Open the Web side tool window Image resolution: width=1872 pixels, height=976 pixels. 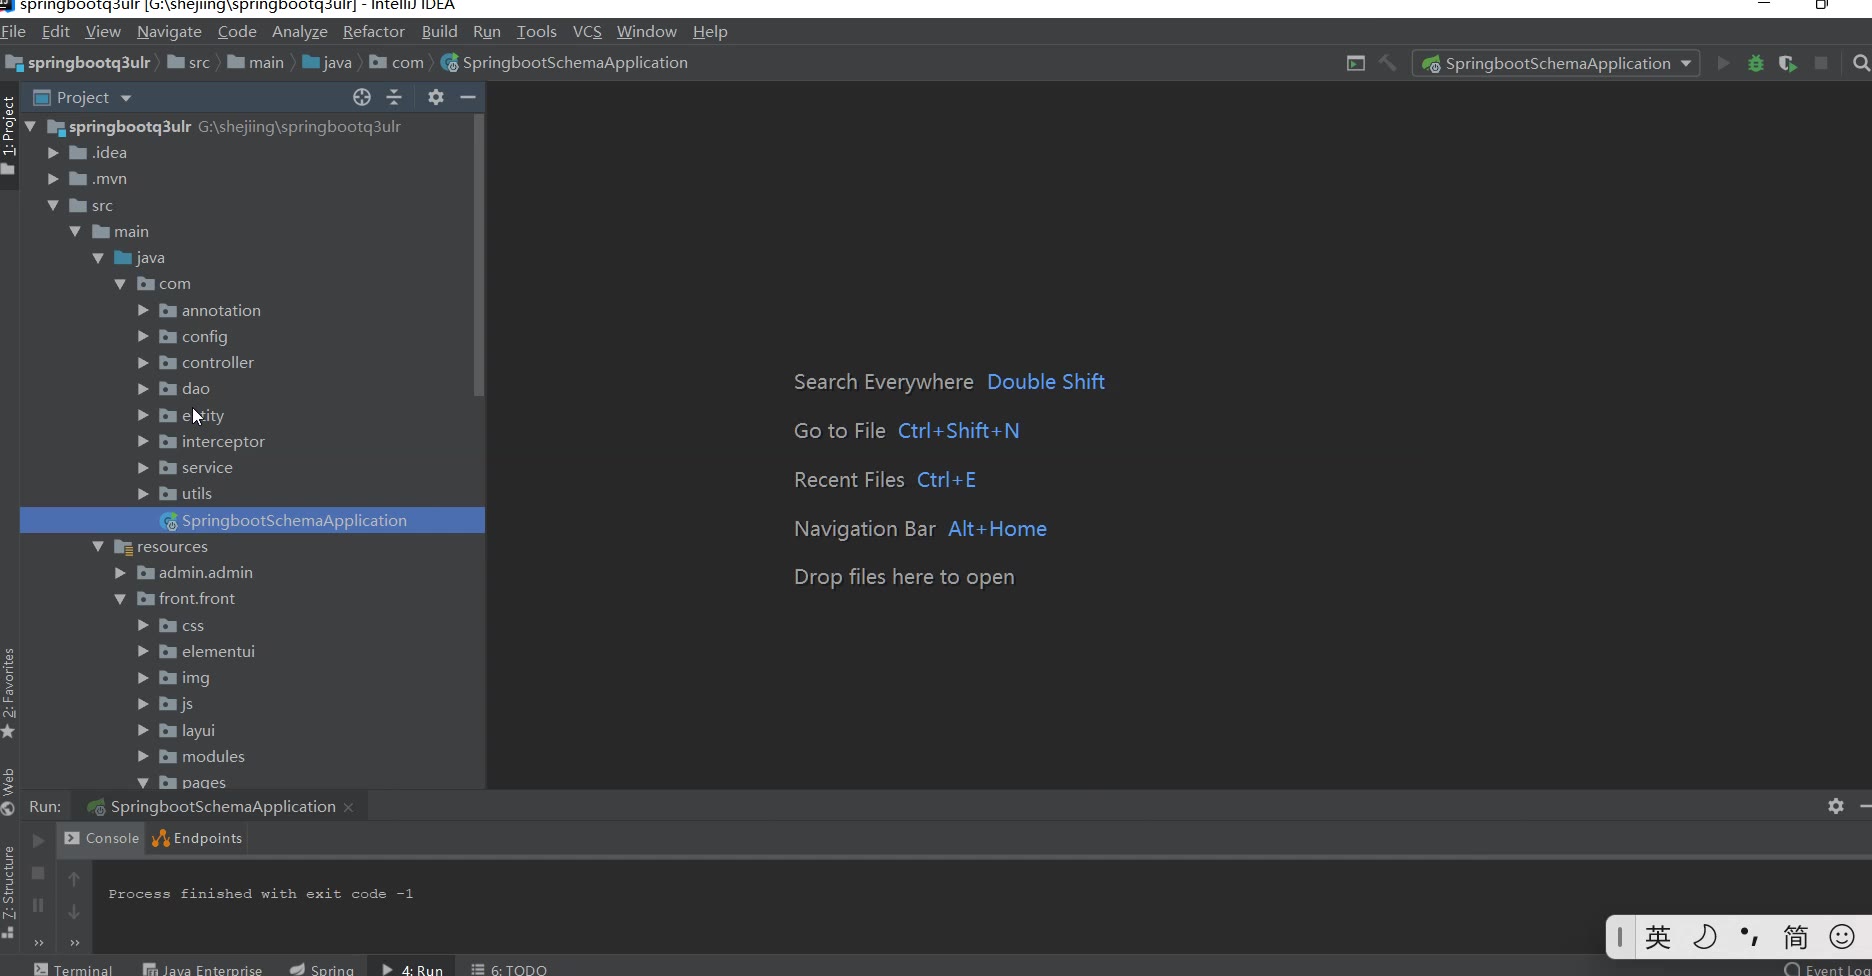pyautogui.click(x=9, y=791)
